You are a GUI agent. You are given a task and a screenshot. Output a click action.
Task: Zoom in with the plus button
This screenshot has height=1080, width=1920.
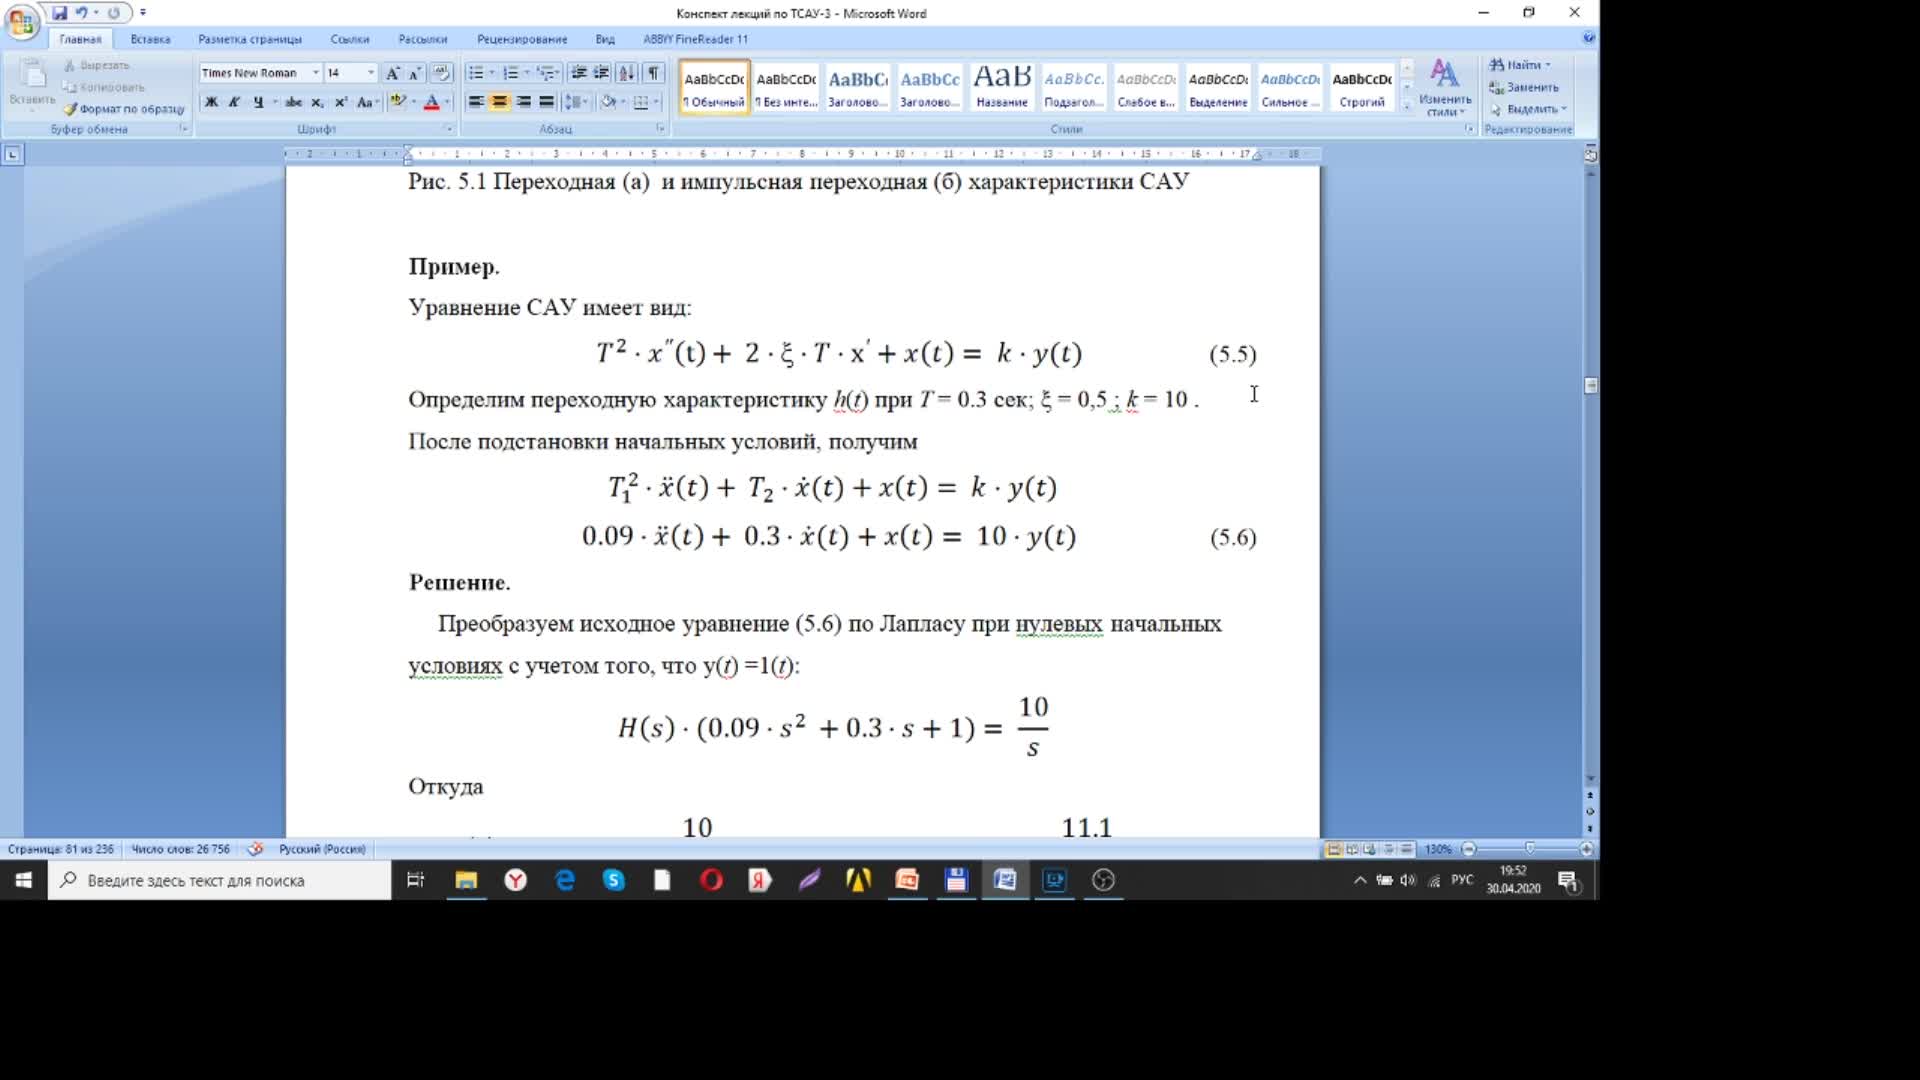pyautogui.click(x=1586, y=849)
